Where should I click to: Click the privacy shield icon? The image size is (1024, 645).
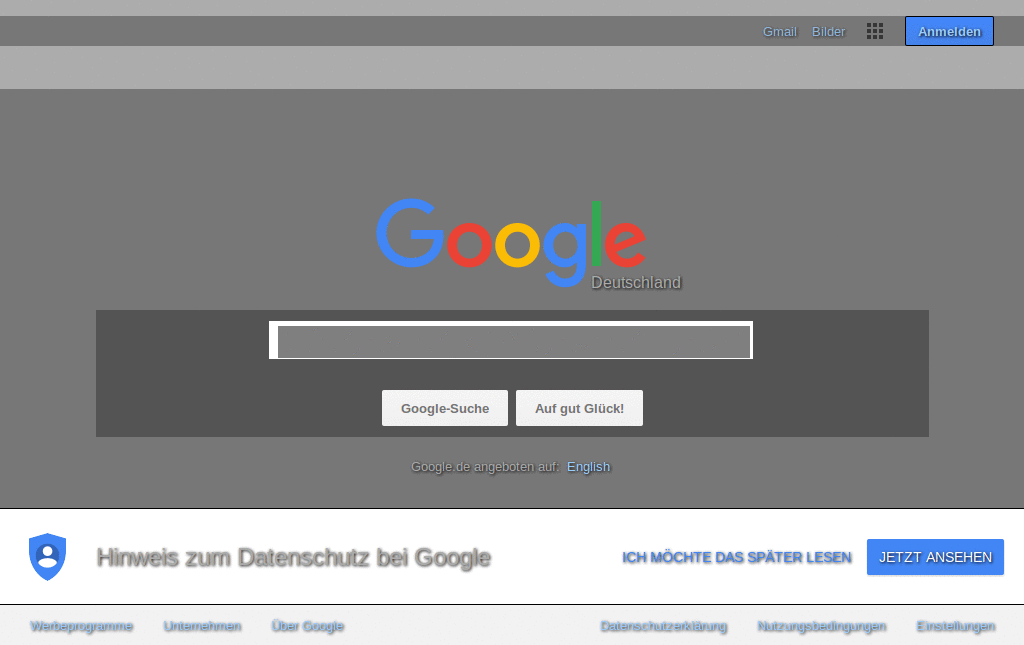click(x=48, y=557)
